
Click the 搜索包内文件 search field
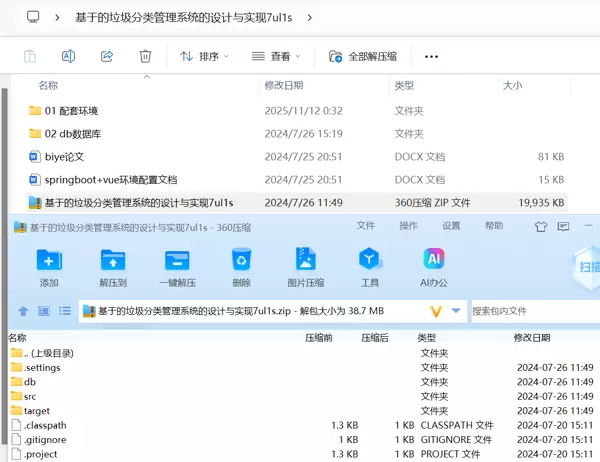point(530,311)
